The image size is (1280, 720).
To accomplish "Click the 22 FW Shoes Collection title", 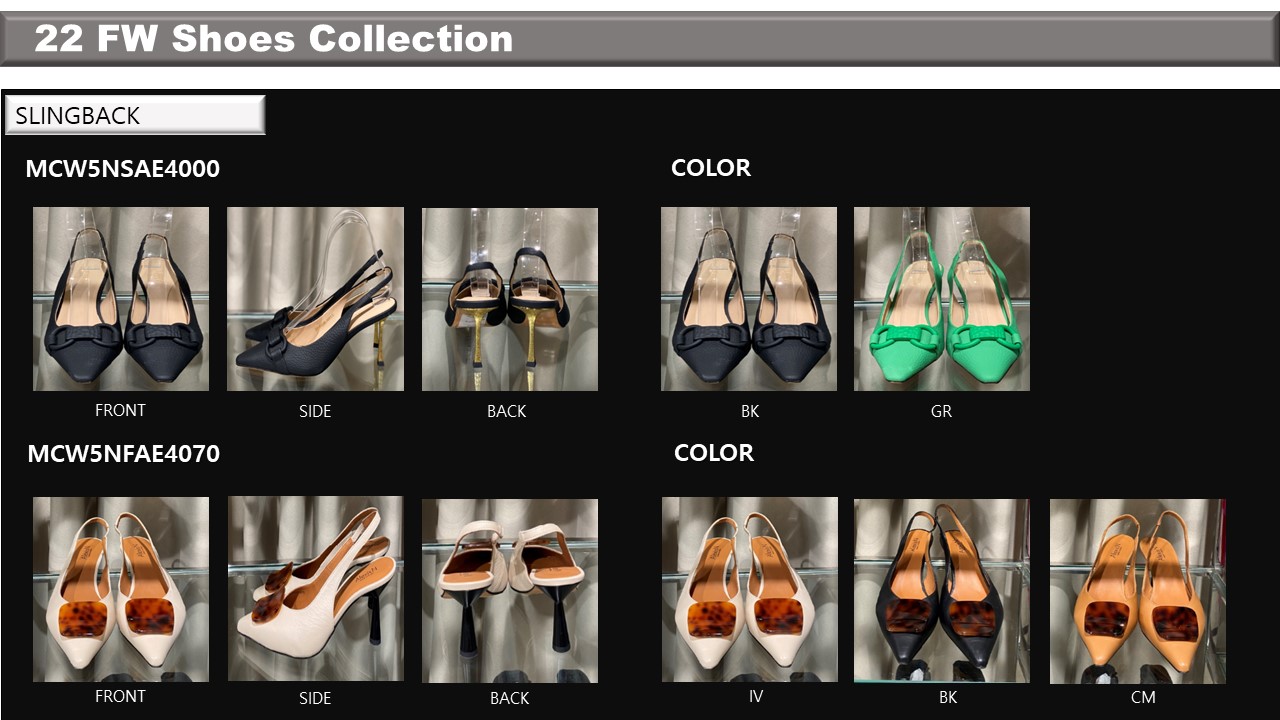I will click(273, 39).
